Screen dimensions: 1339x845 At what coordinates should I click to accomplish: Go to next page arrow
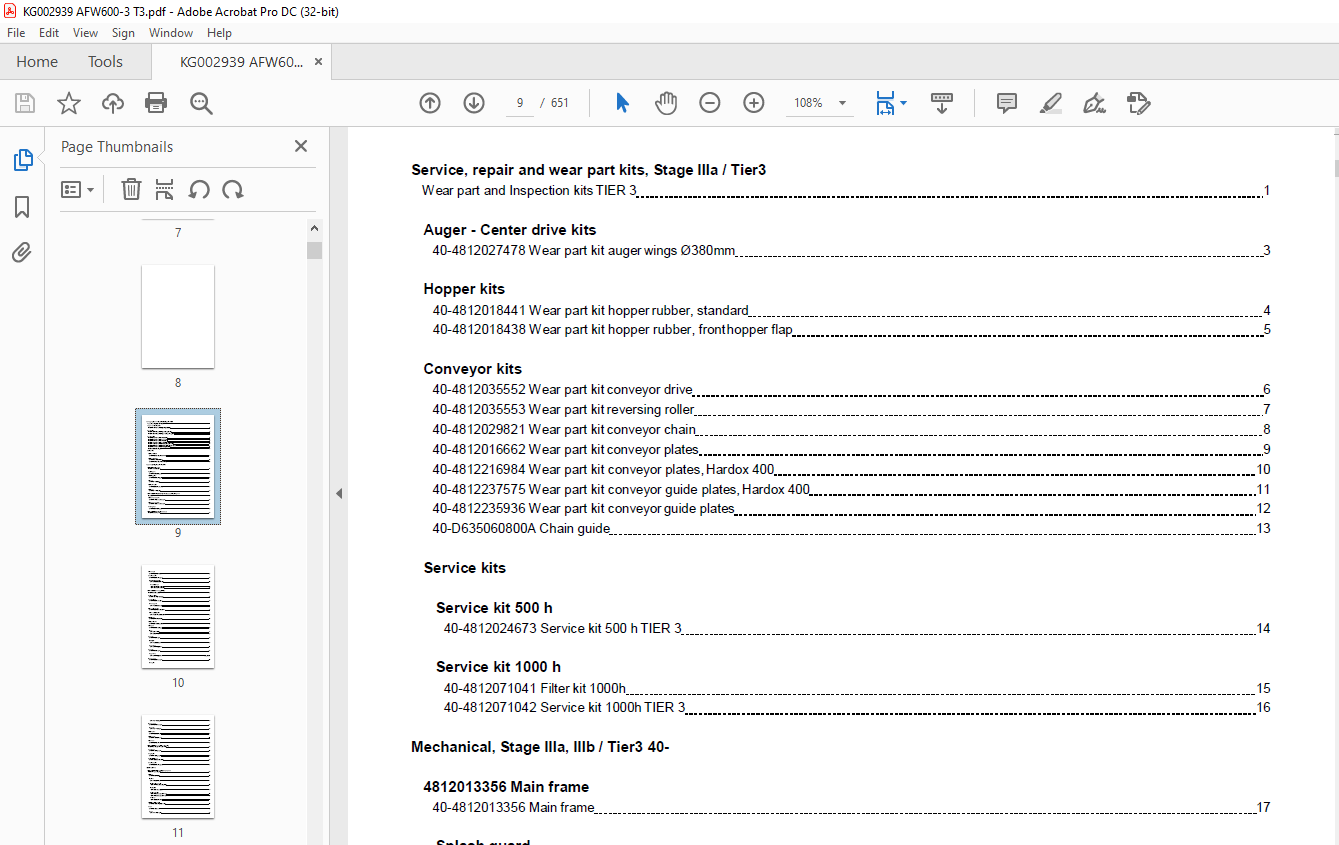(474, 103)
